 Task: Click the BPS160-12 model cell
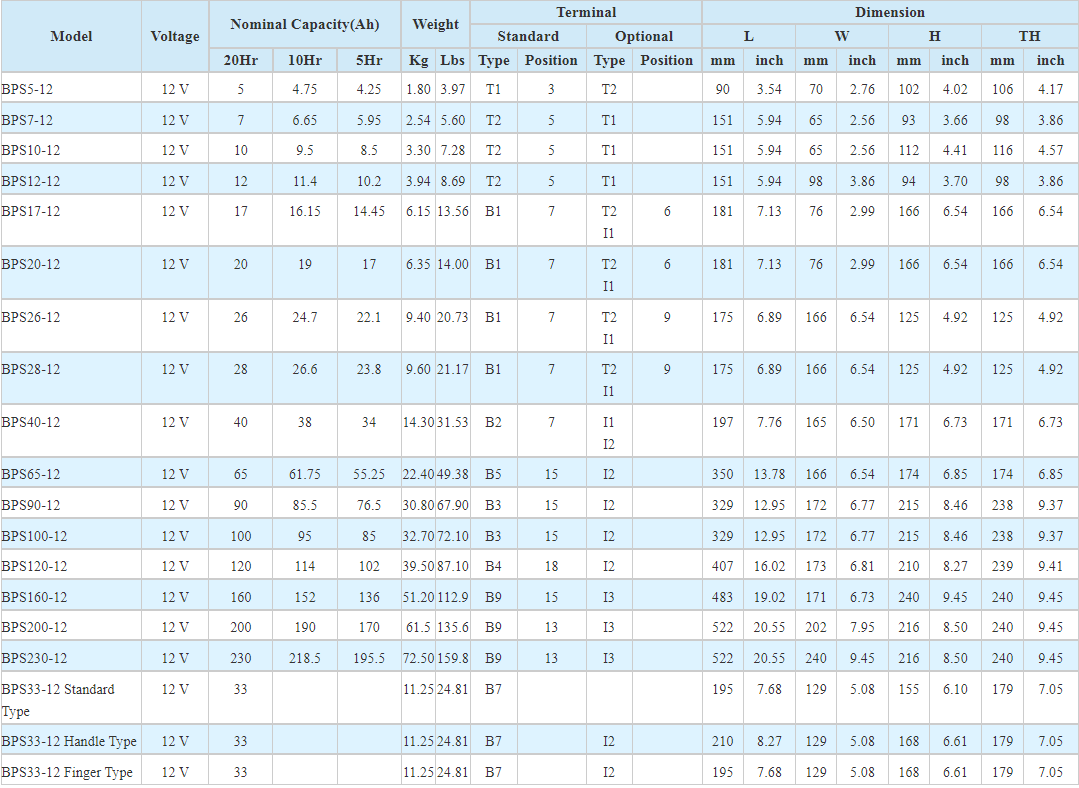tap(35, 597)
